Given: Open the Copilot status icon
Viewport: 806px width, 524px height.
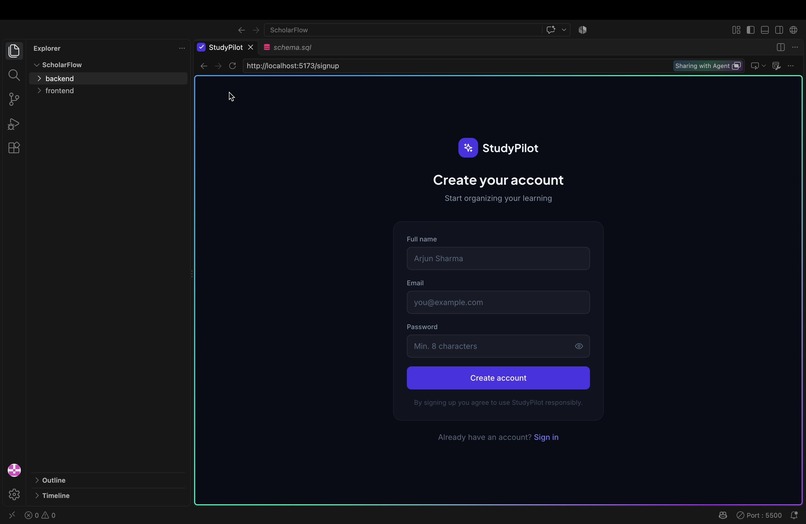Looking at the screenshot, I should [723, 515].
